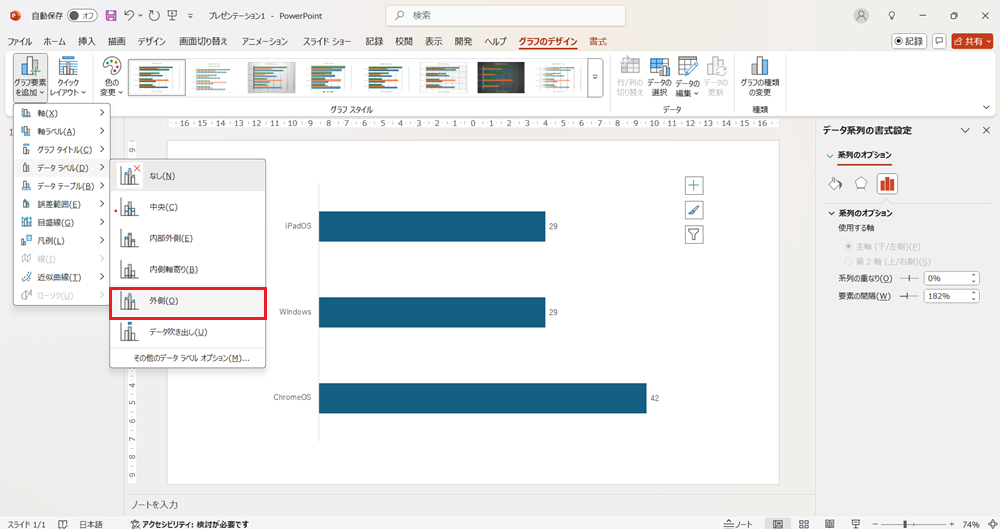Open the データの編集 button
Screen dimensions: 1000x529
688,77
